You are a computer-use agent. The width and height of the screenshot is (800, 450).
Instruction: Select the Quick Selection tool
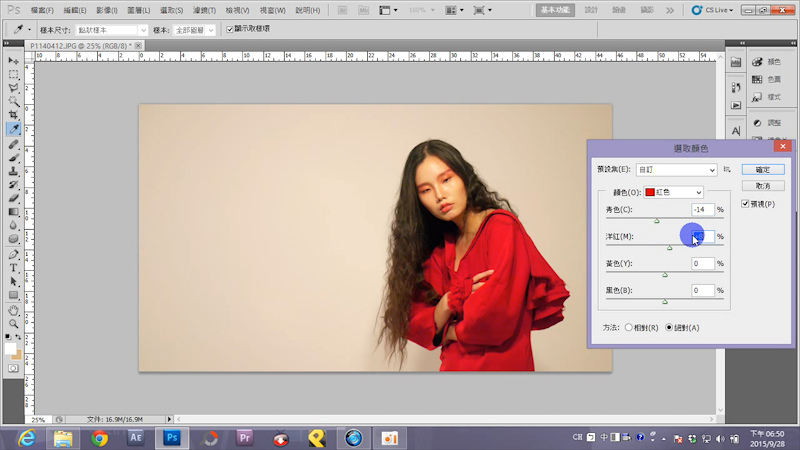(x=13, y=101)
